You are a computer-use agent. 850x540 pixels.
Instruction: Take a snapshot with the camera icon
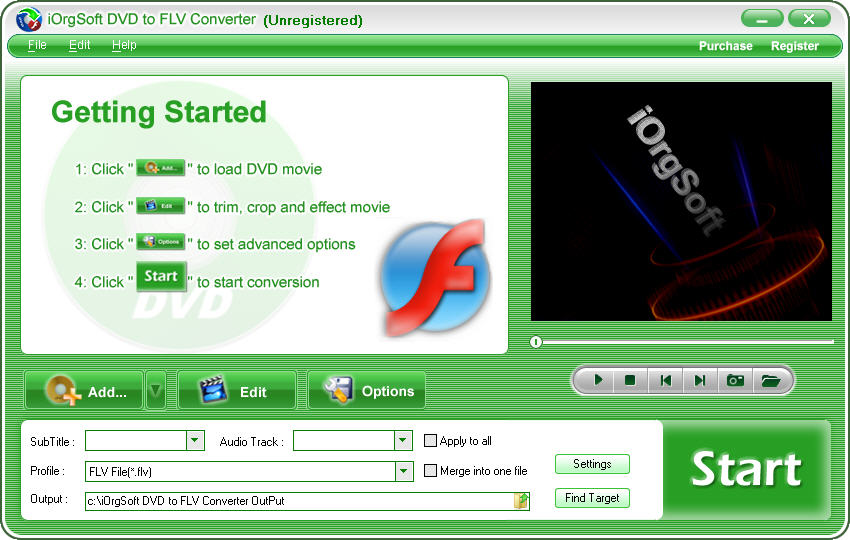735,380
